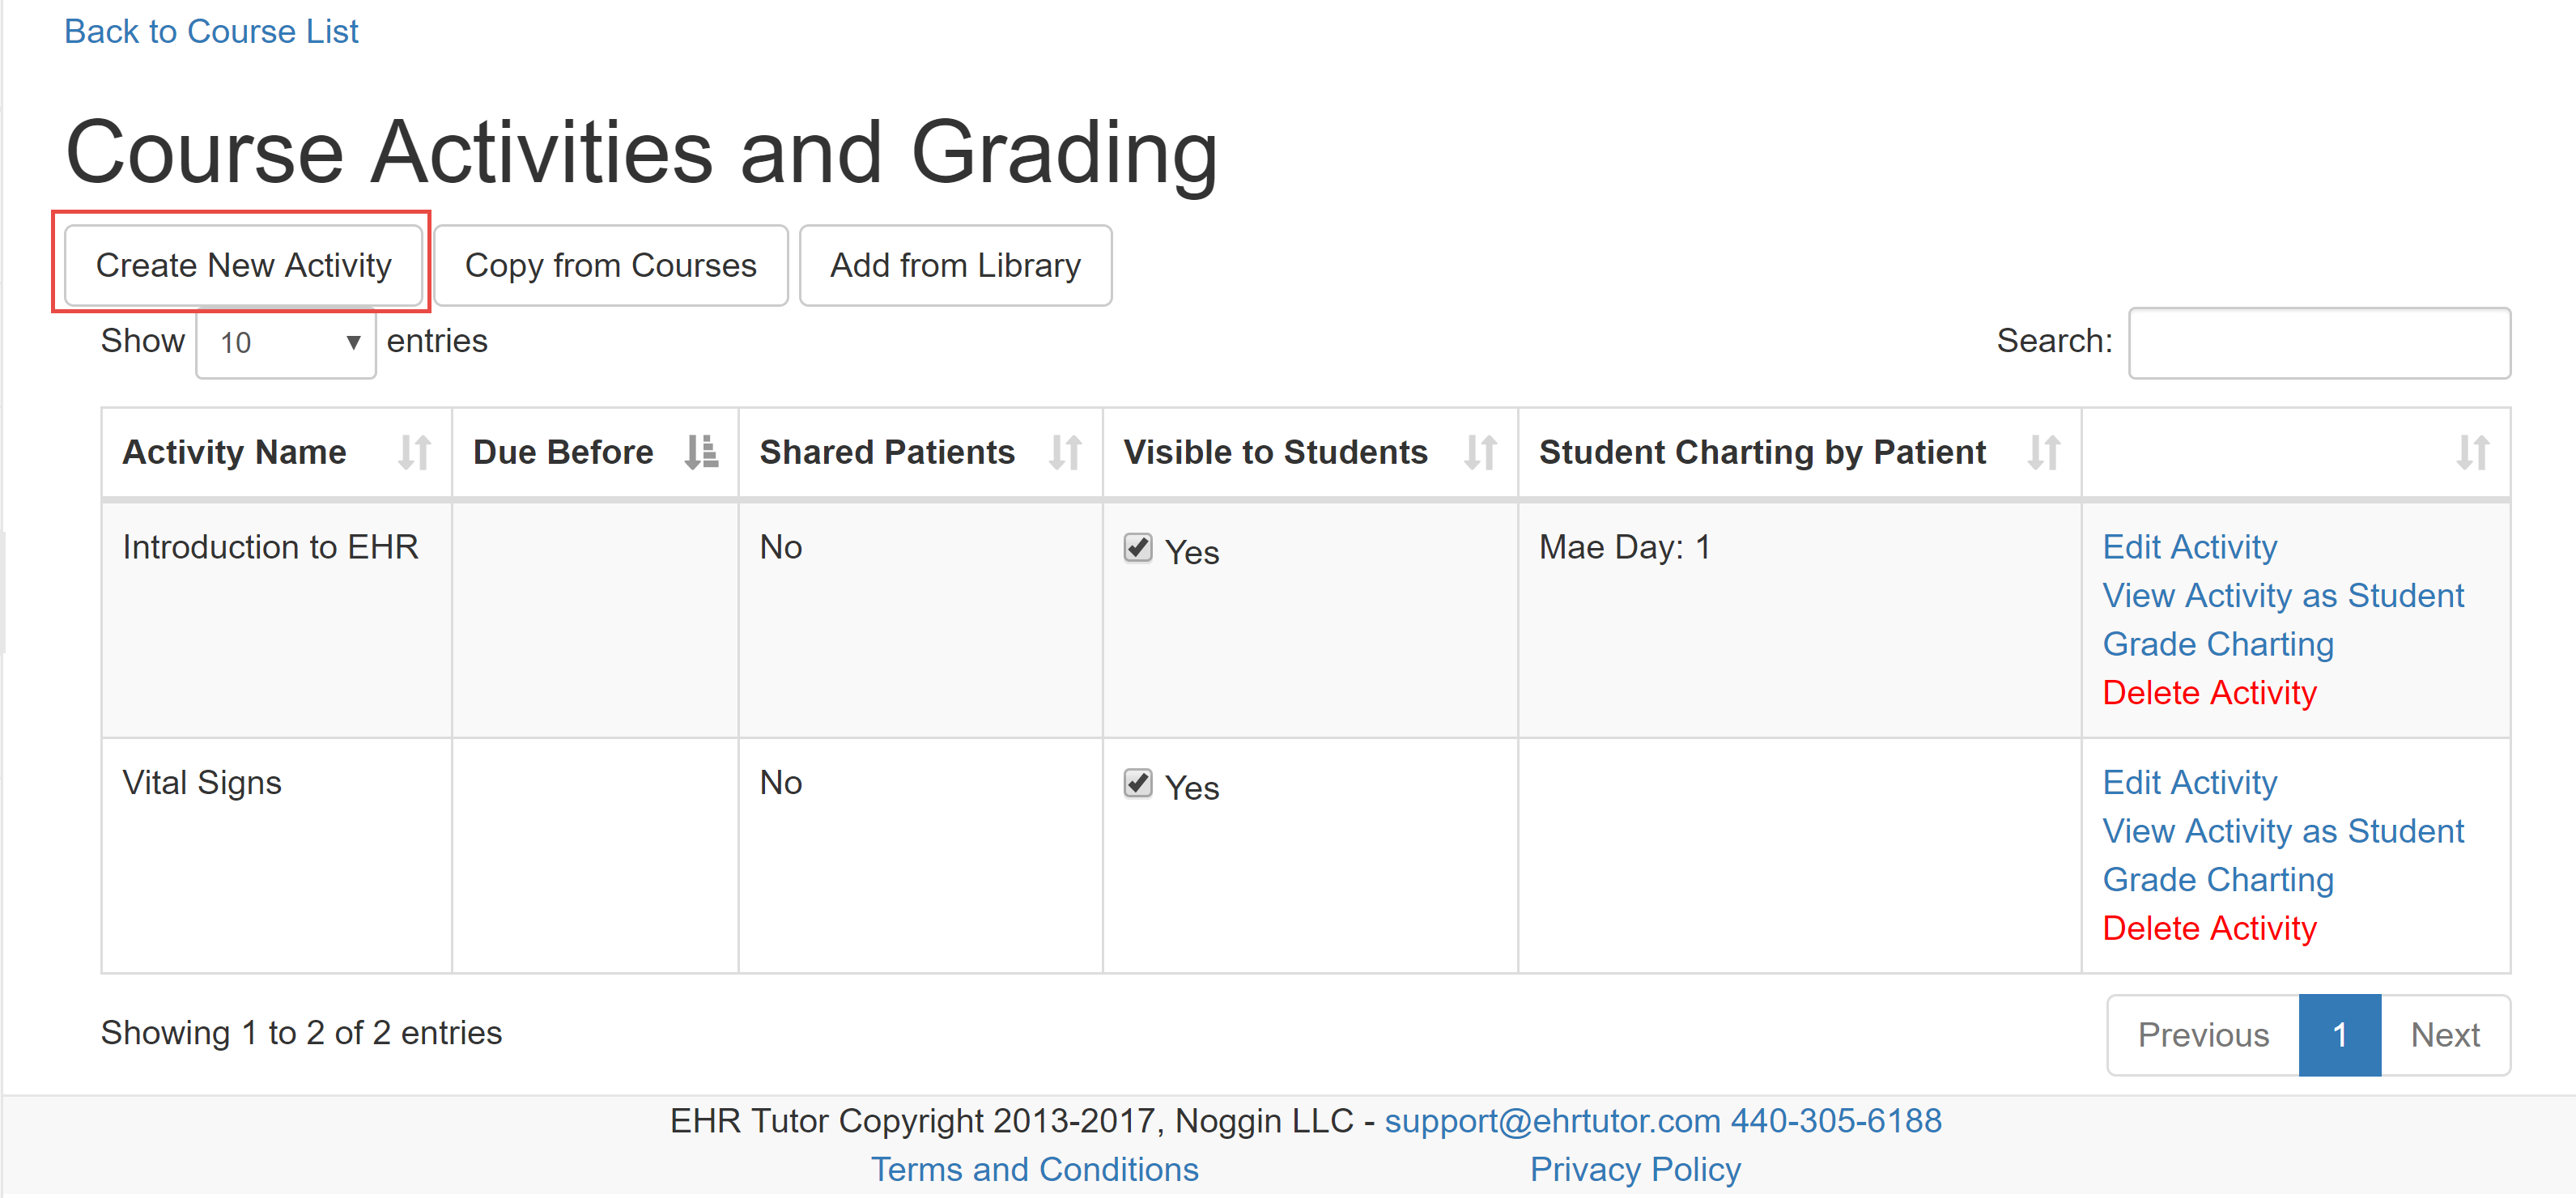The height and width of the screenshot is (1198, 2576).
Task: Sort table by Activity Name column icon
Action: [x=414, y=453]
